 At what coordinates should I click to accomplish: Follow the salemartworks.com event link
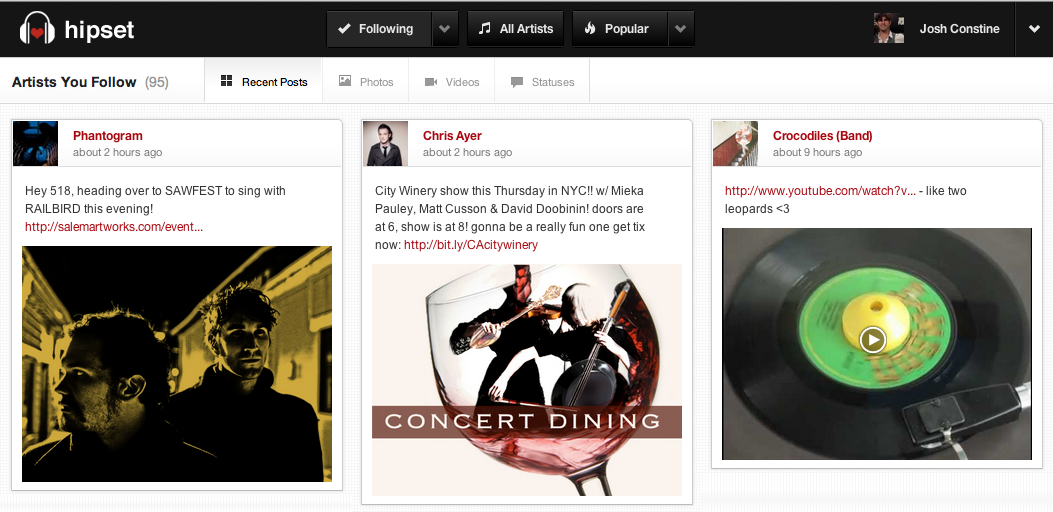(114, 227)
